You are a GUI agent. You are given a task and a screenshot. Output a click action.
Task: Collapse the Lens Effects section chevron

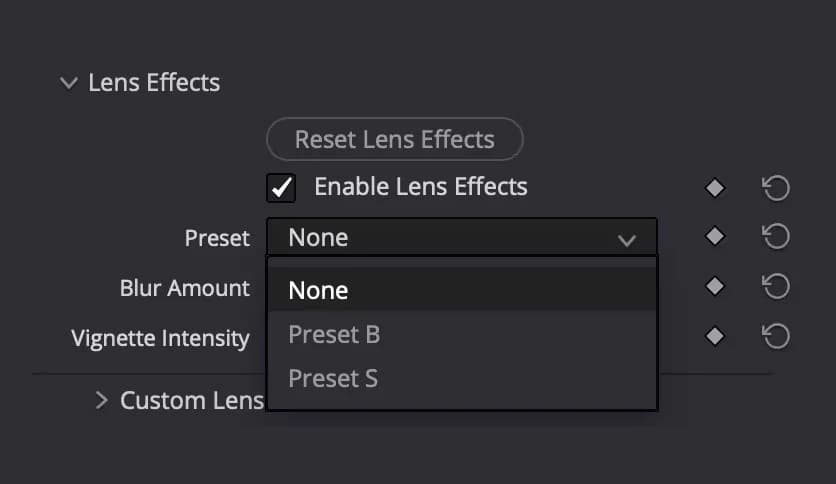click(68, 83)
